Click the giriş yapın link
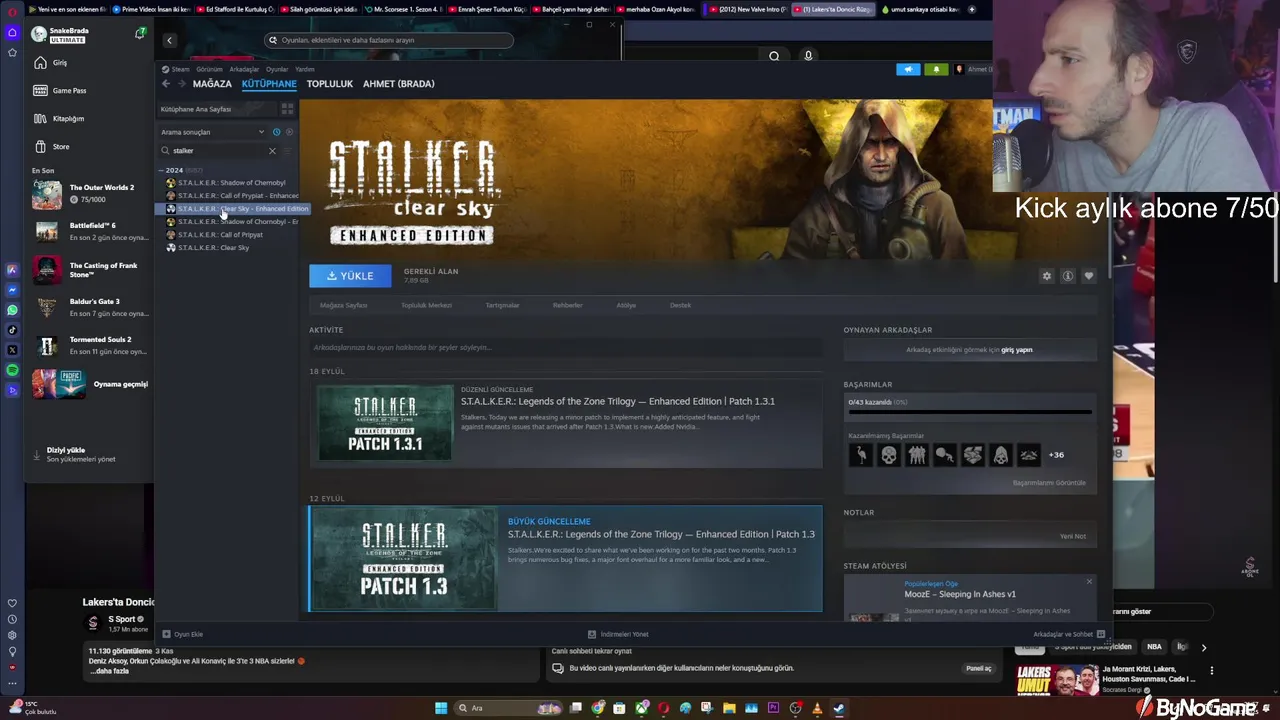The height and width of the screenshot is (720, 1280). pos(1017,350)
